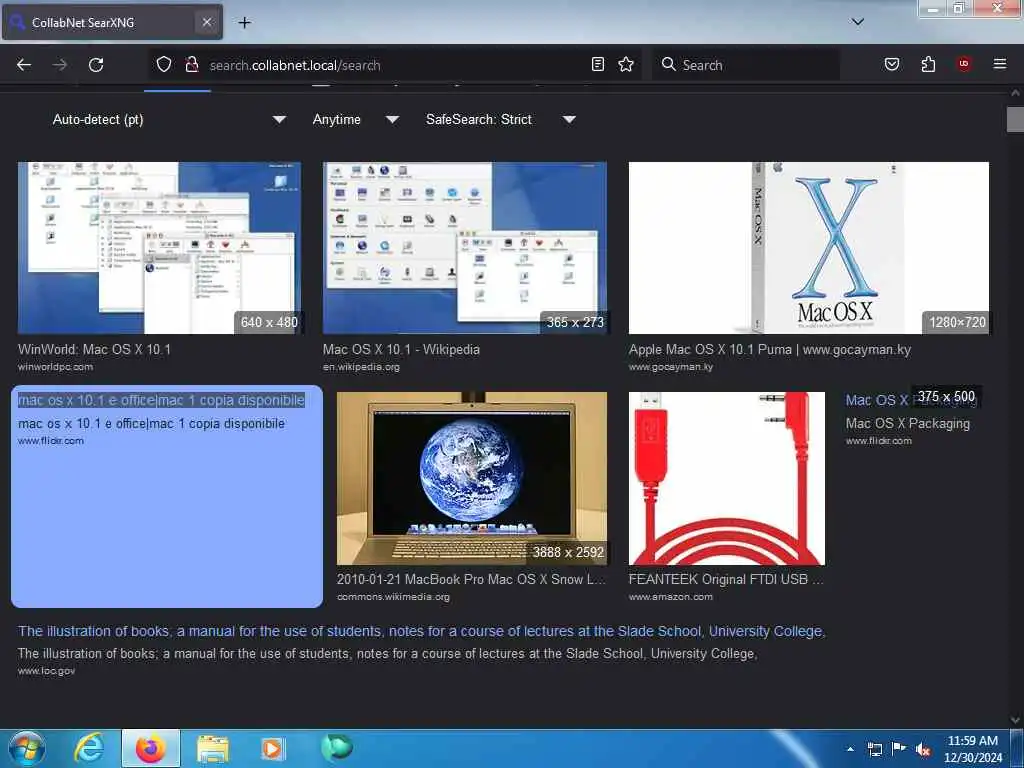1024x768 pixels.
Task: Open WinWorld Mac OS X 10.1 thumbnail
Action: tap(159, 248)
